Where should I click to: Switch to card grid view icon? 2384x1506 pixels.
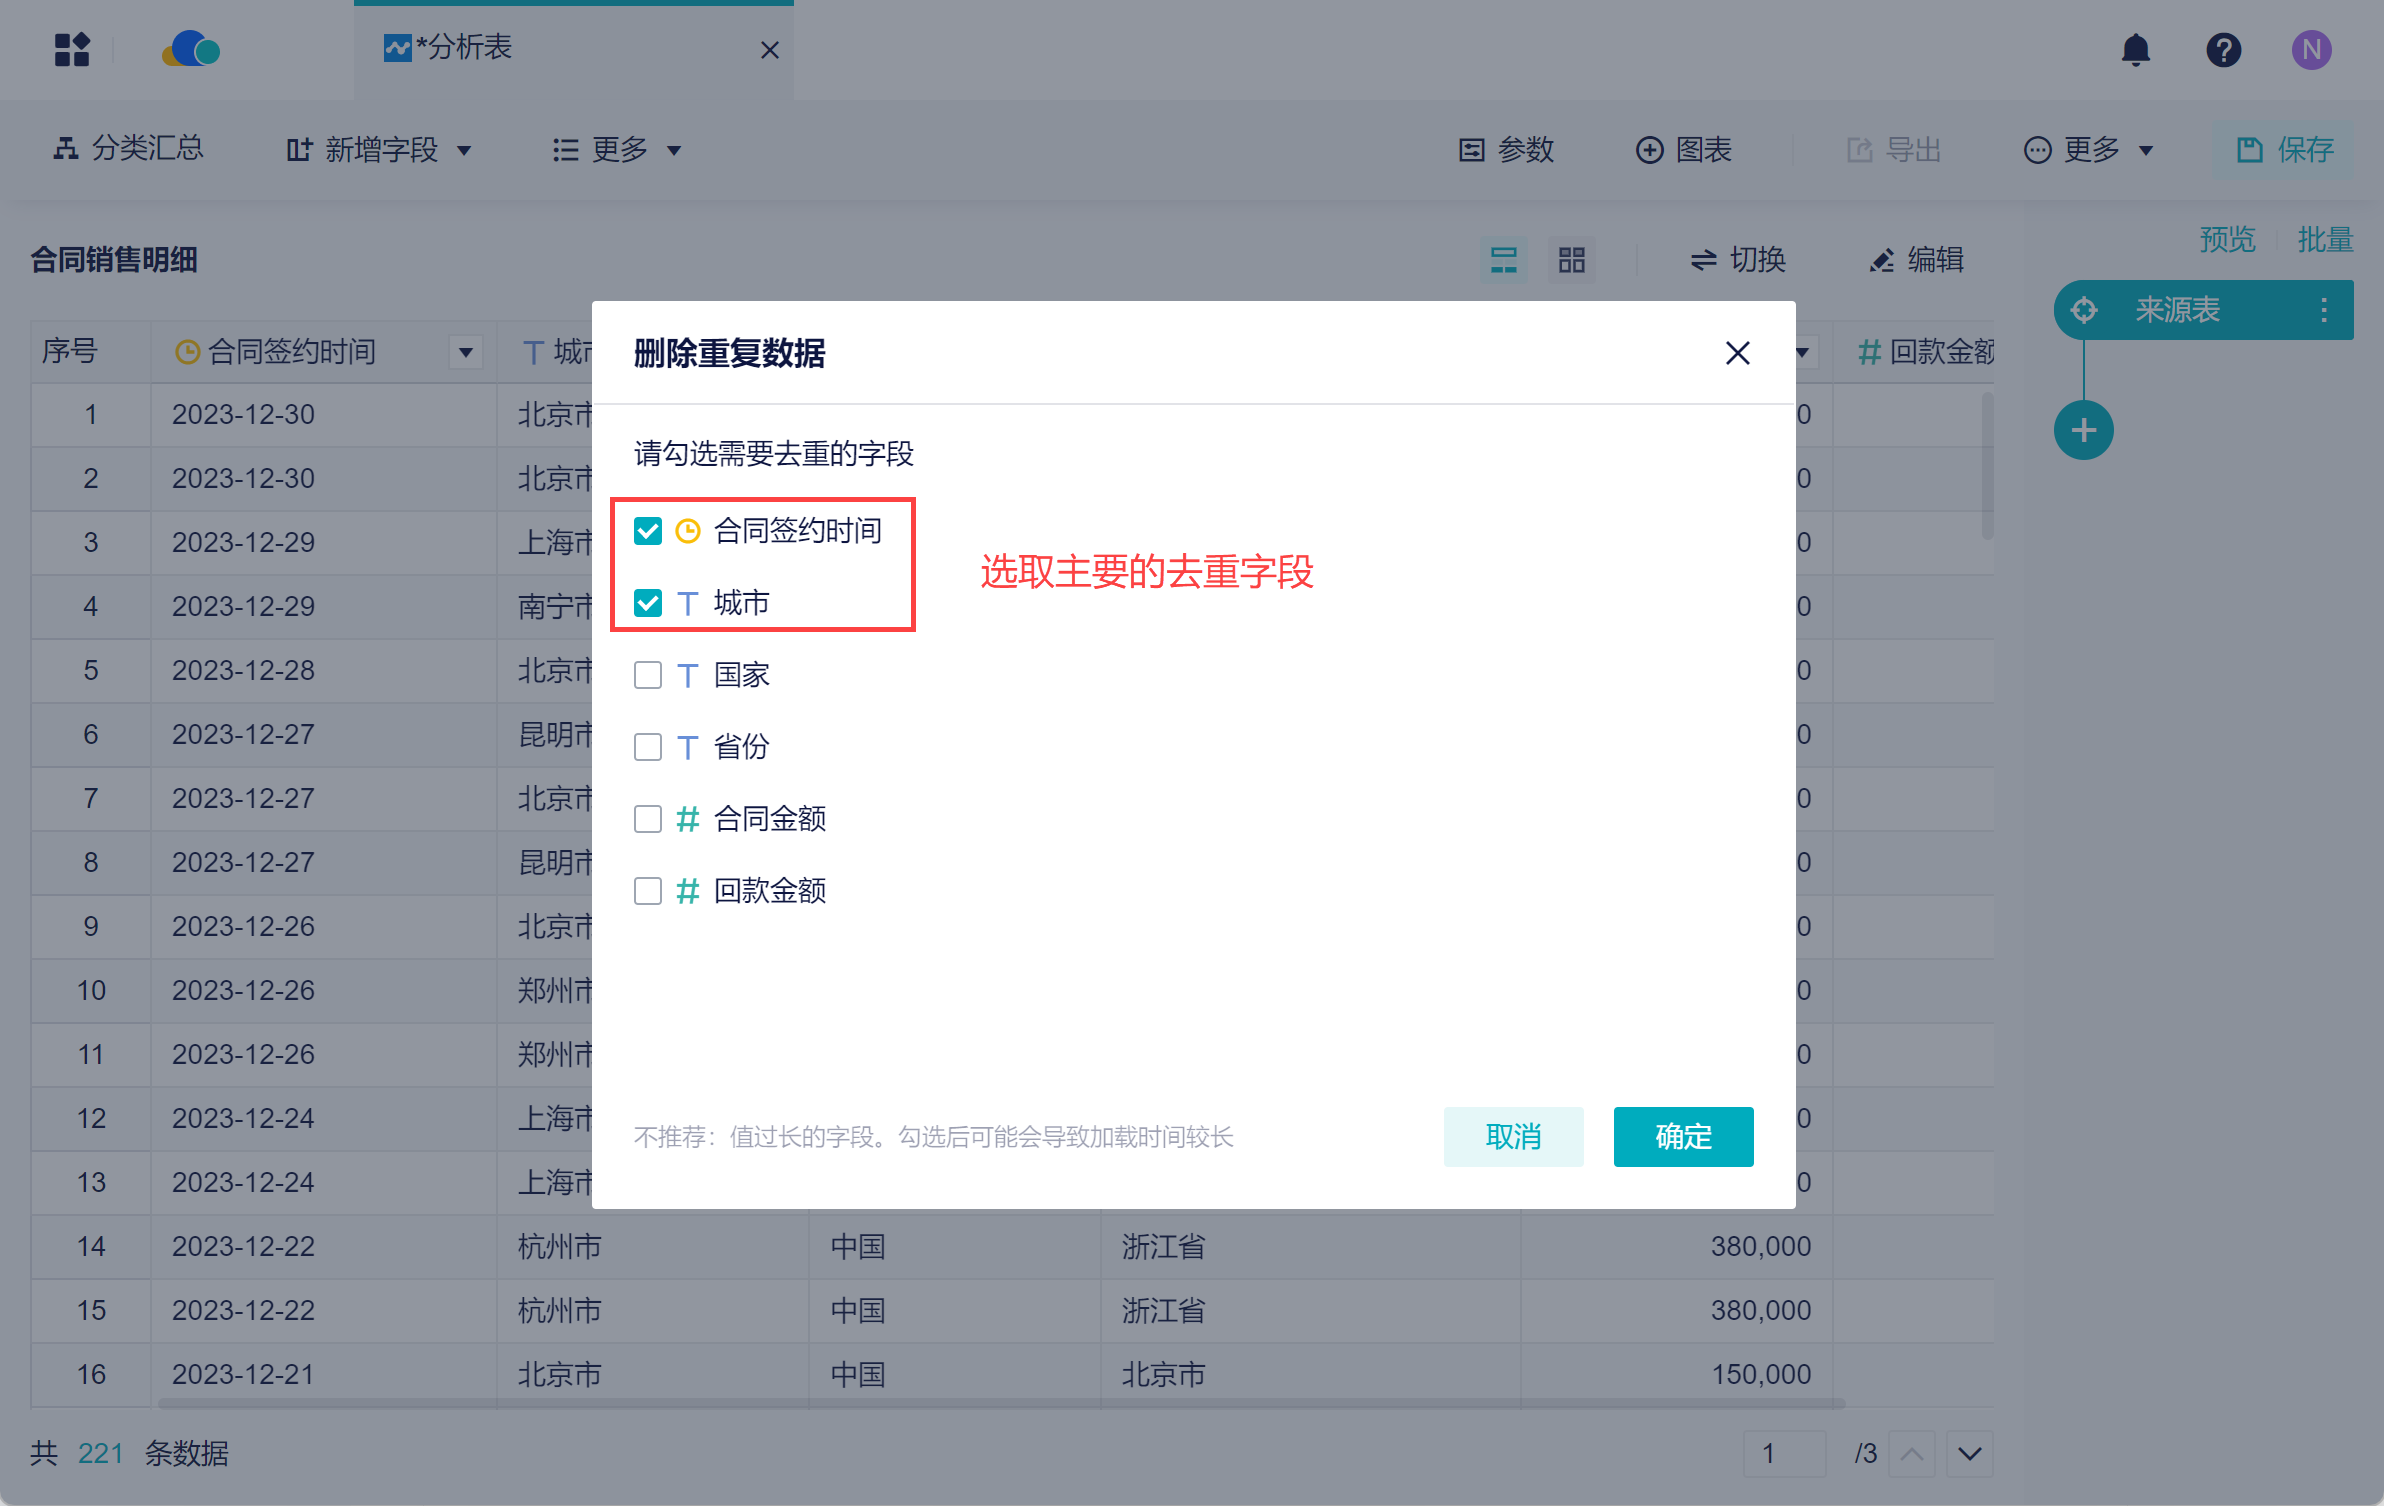pos(1571,260)
